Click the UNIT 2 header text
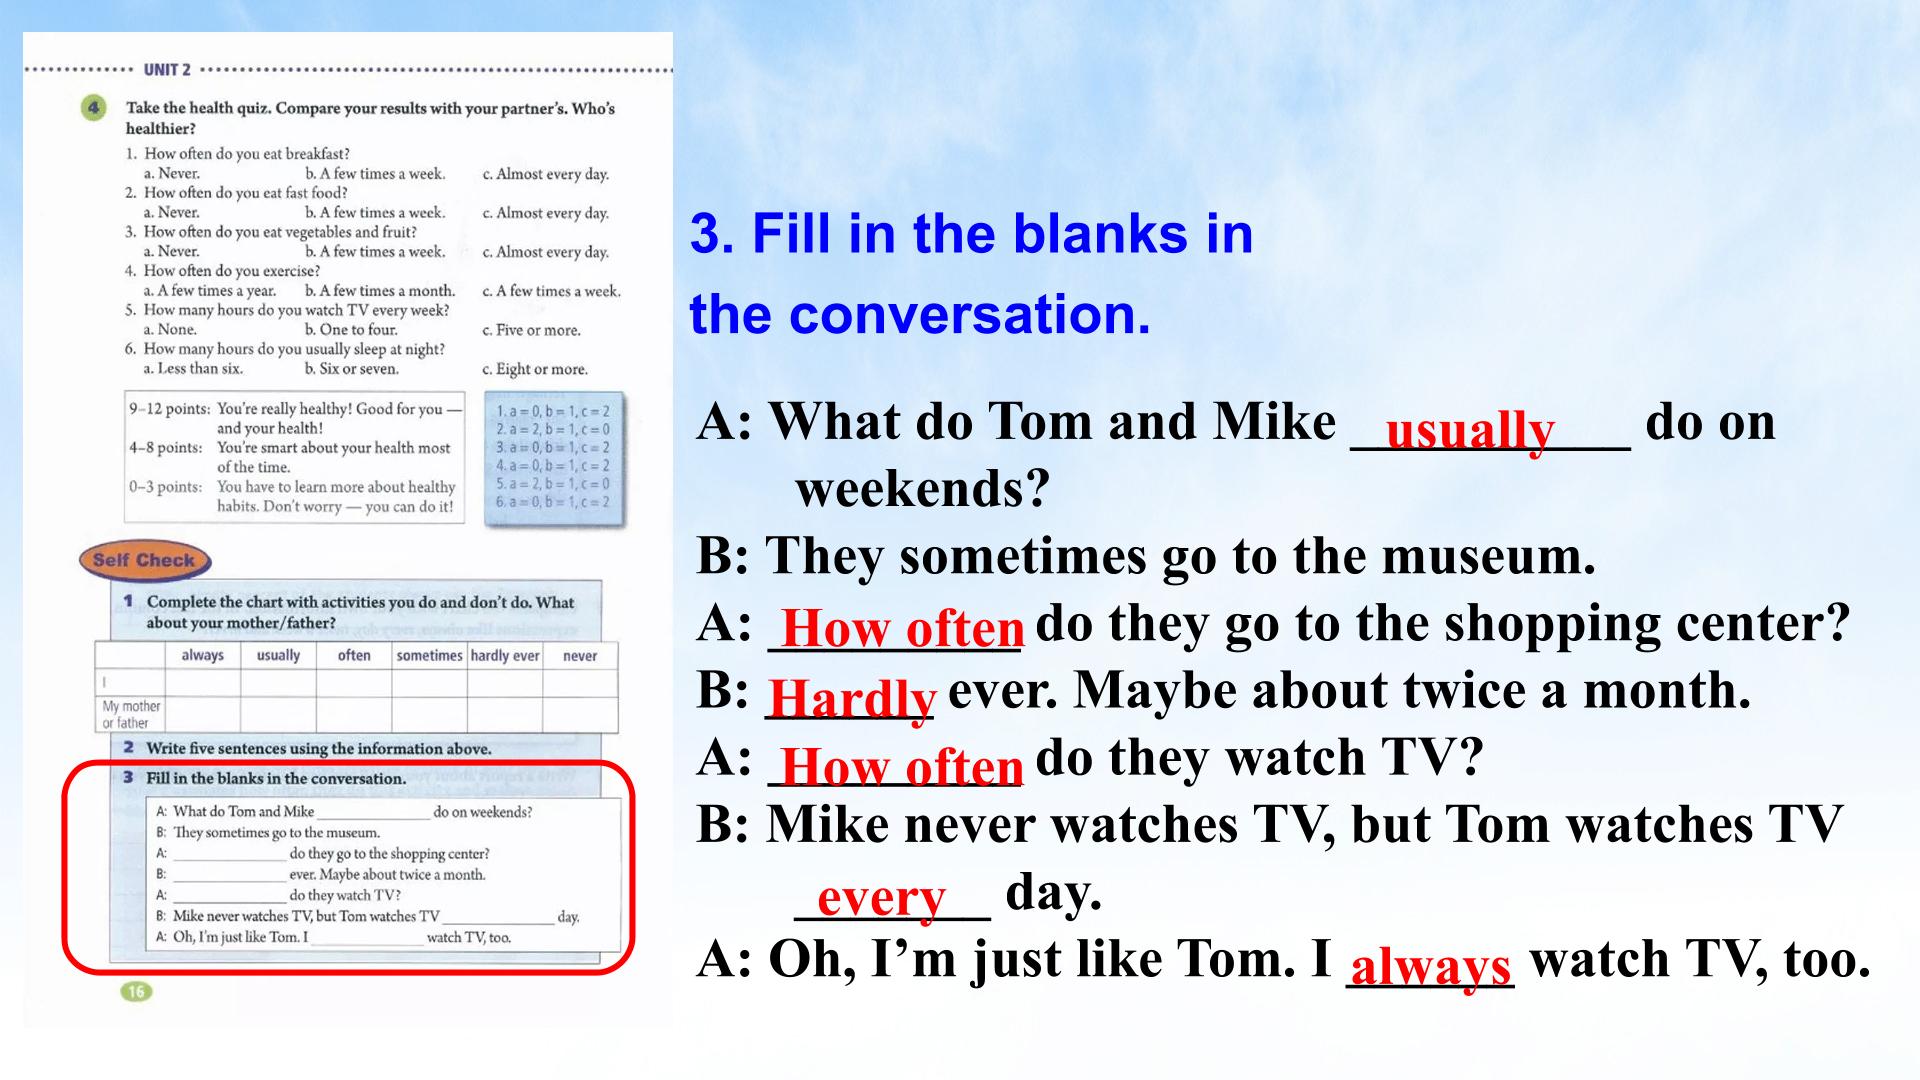Screen dimensions: 1920x1080 click(166, 69)
